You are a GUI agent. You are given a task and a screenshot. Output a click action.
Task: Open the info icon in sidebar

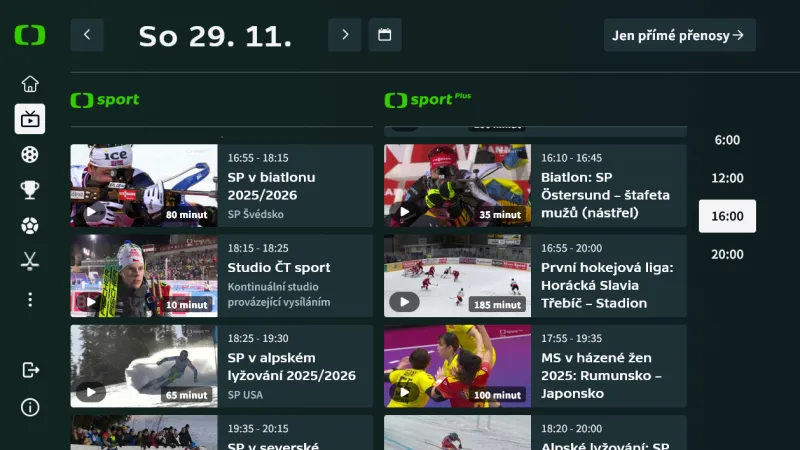[x=30, y=407]
